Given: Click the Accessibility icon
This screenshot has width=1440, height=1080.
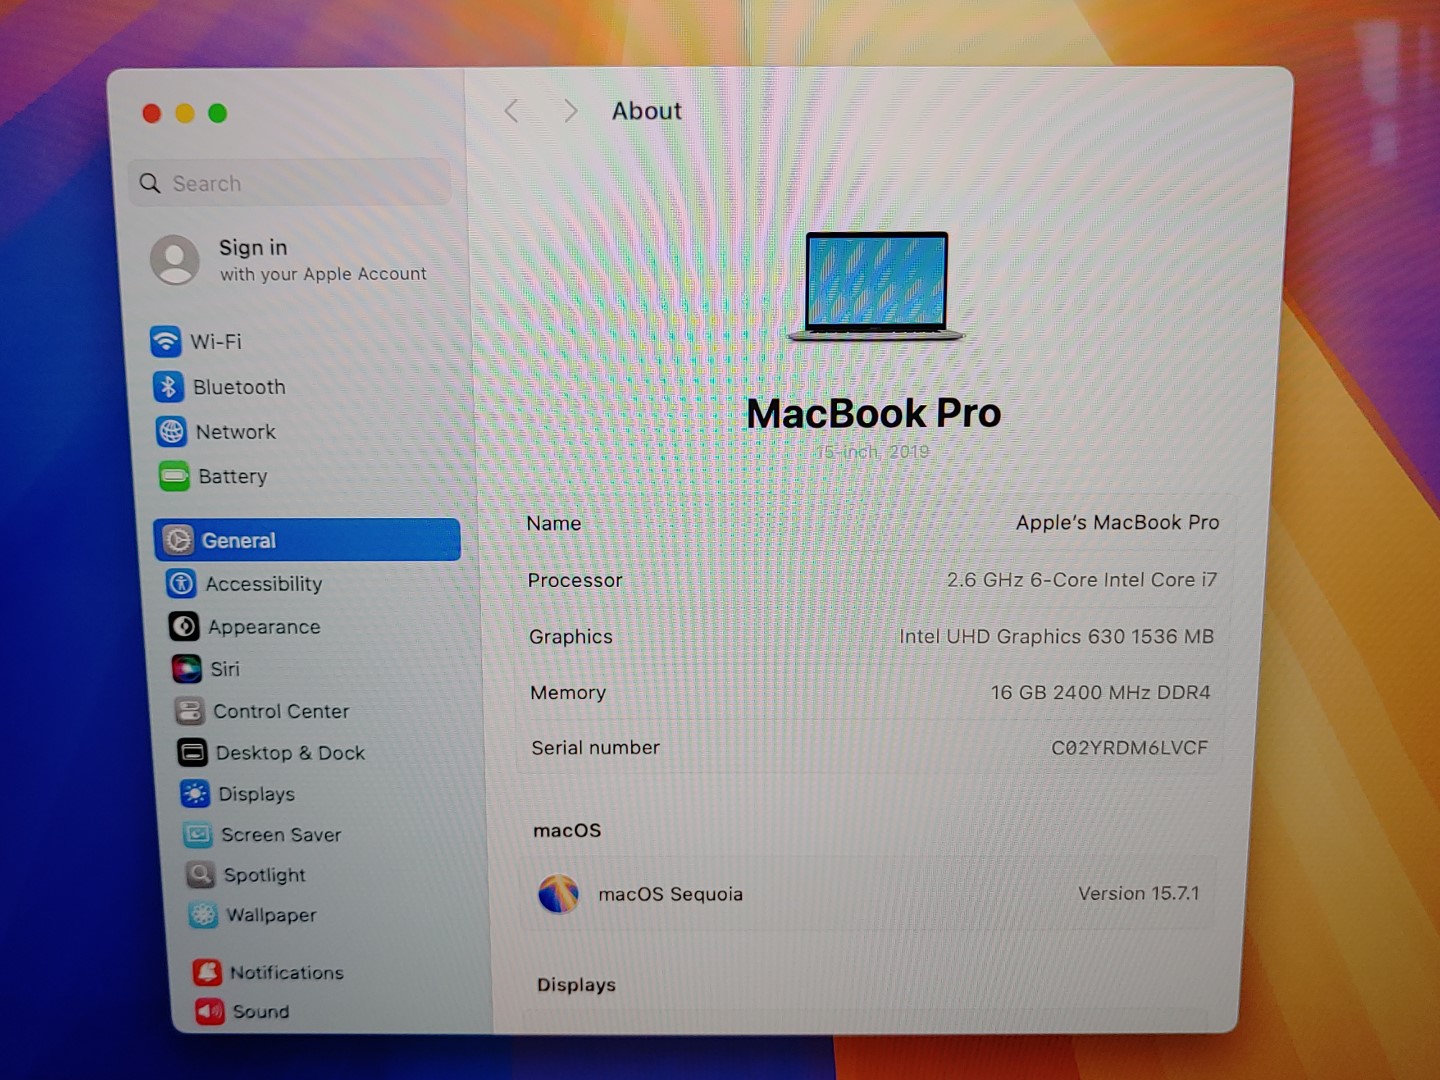Looking at the screenshot, I should click(x=181, y=583).
